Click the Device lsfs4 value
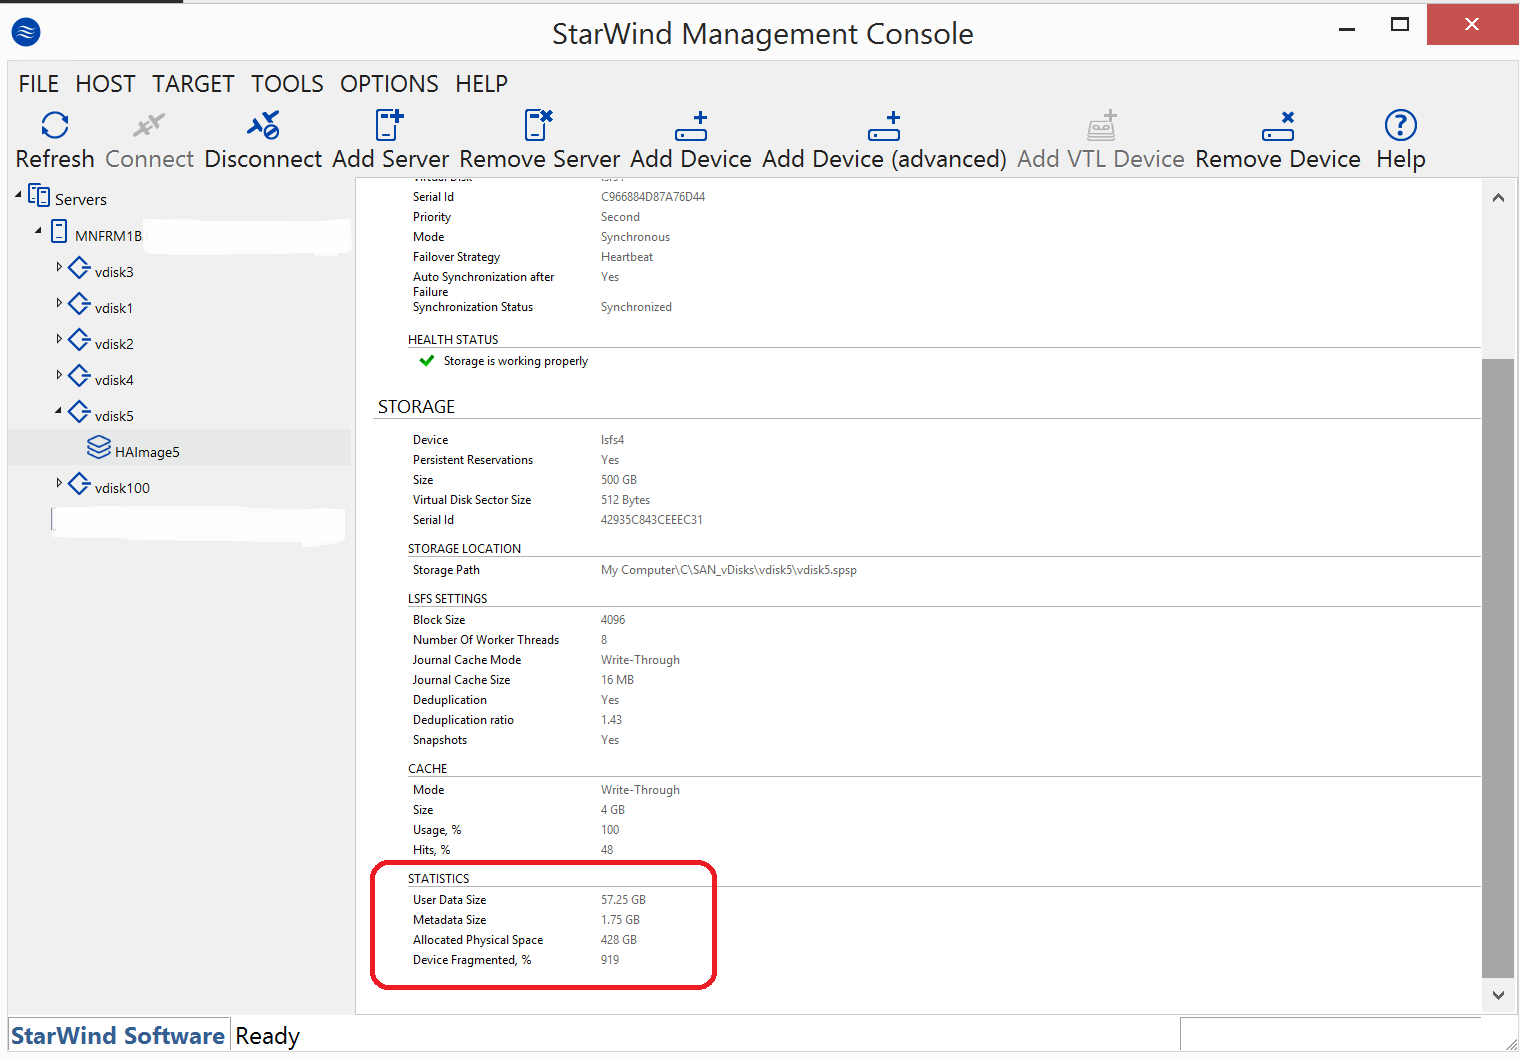The height and width of the screenshot is (1059, 1520). 612,440
